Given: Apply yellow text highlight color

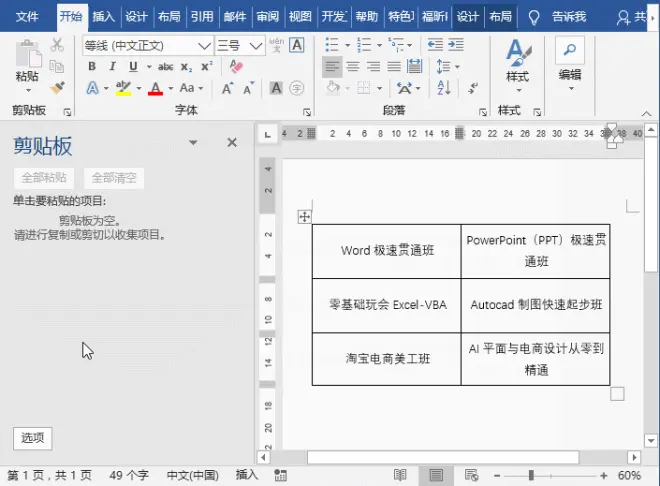Looking at the screenshot, I should pos(123,88).
